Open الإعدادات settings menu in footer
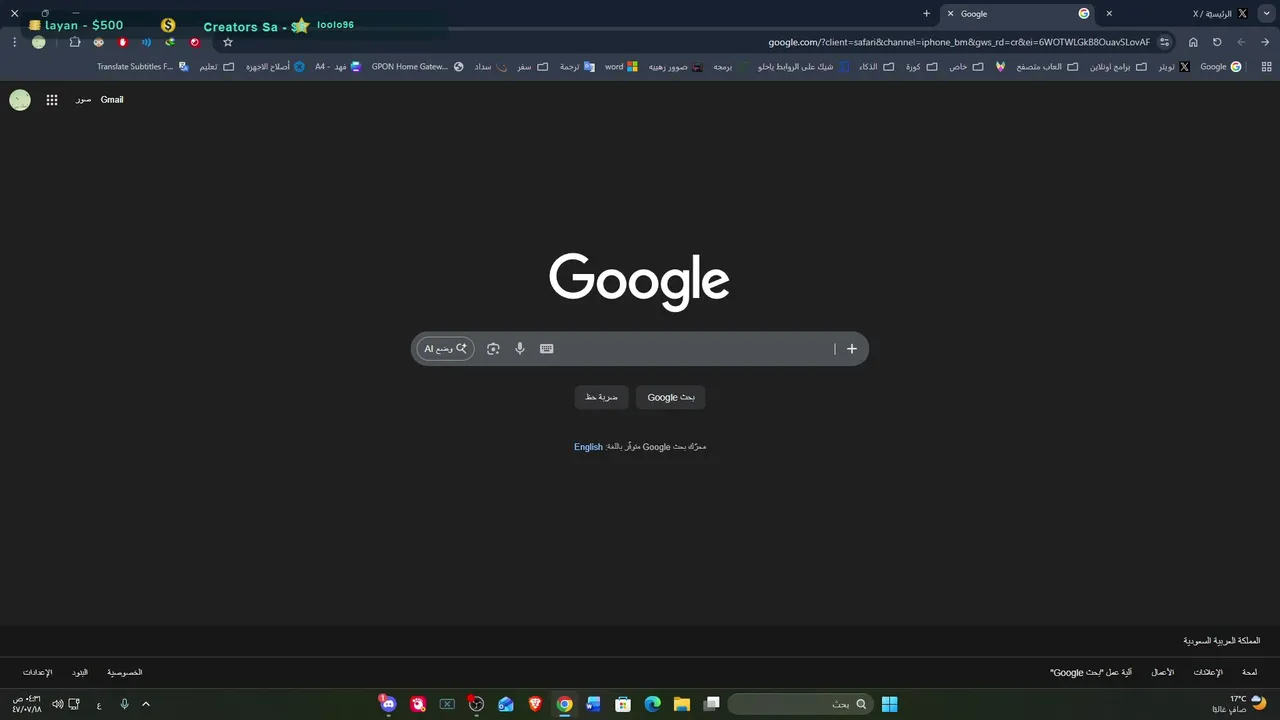 tap(38, 673)
